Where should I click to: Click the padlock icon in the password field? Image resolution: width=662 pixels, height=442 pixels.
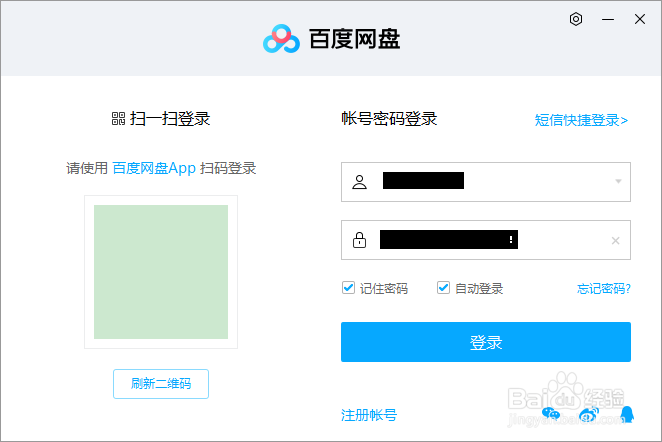click(x=360, y=240)
